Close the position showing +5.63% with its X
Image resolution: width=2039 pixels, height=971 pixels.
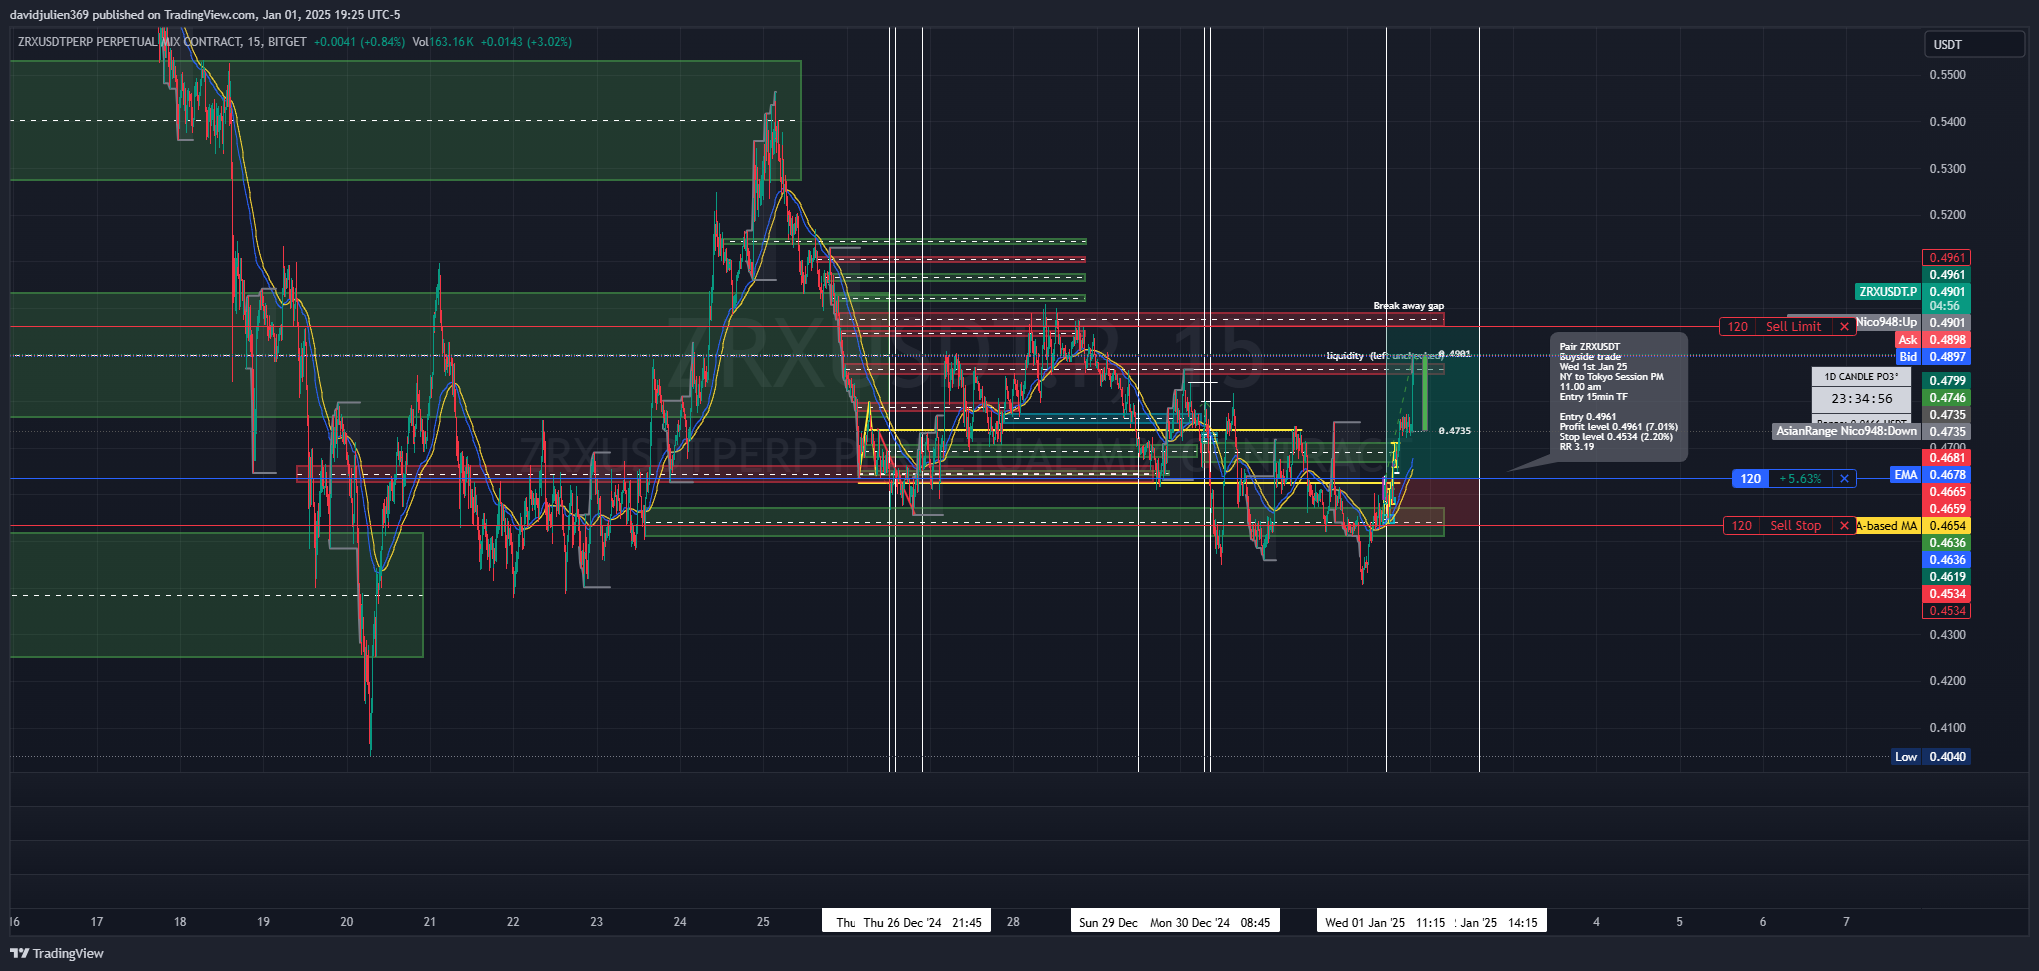[x=1844, y=479]
